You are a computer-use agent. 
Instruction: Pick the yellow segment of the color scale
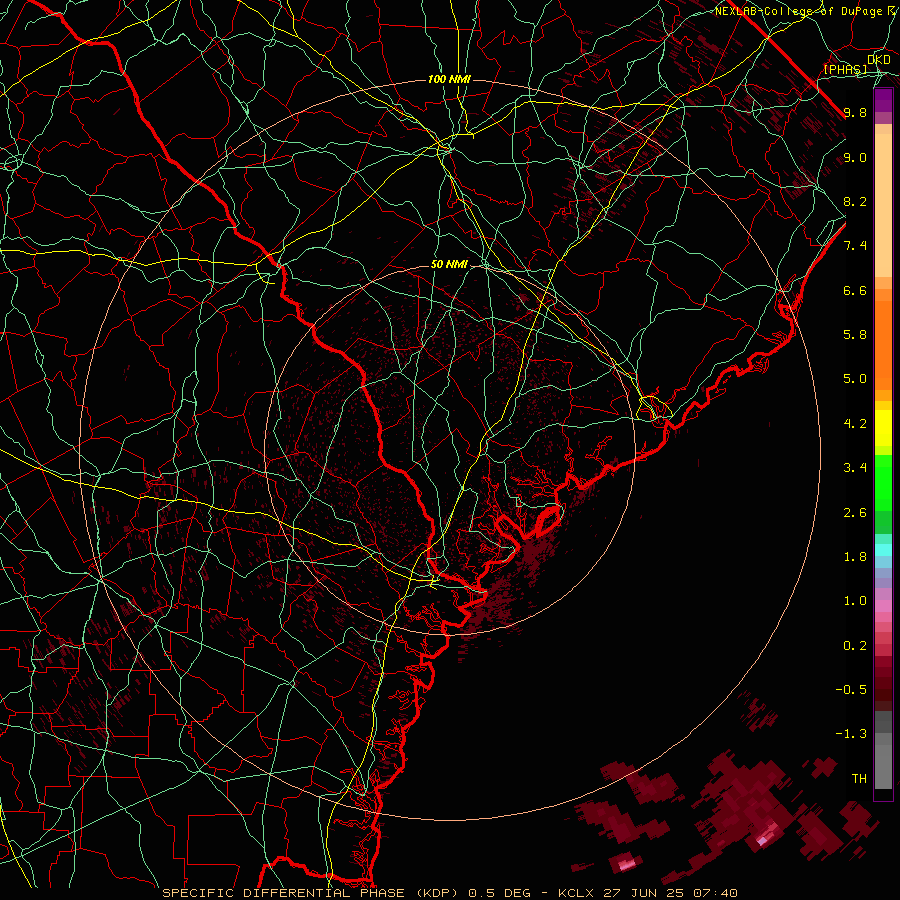coord(883,428)
